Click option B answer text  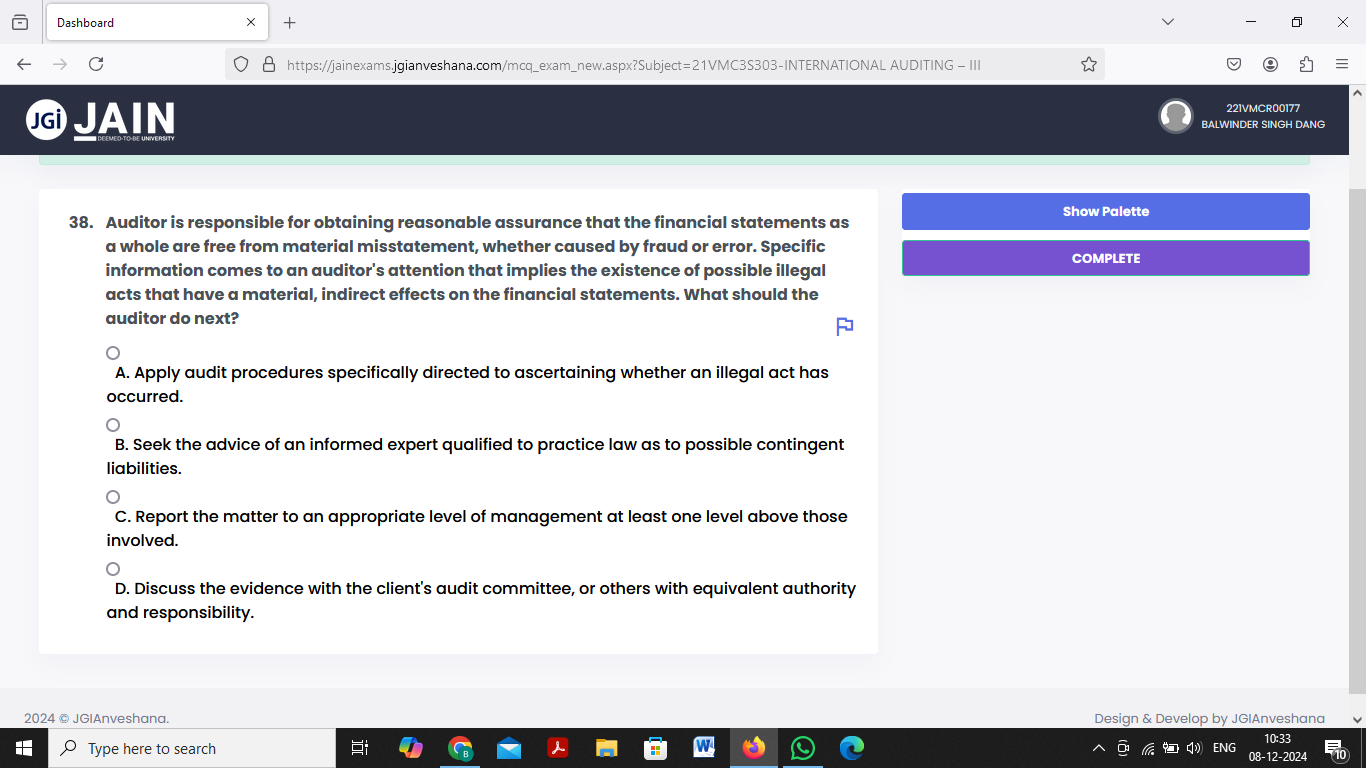(x=475, y=456)
